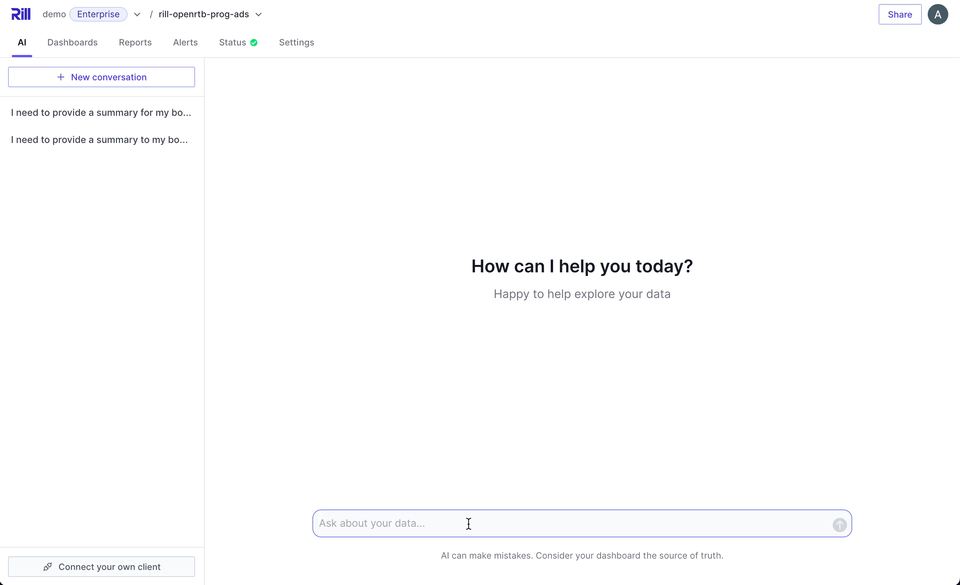Go to the Reports tab

click(x=135, y=43)
